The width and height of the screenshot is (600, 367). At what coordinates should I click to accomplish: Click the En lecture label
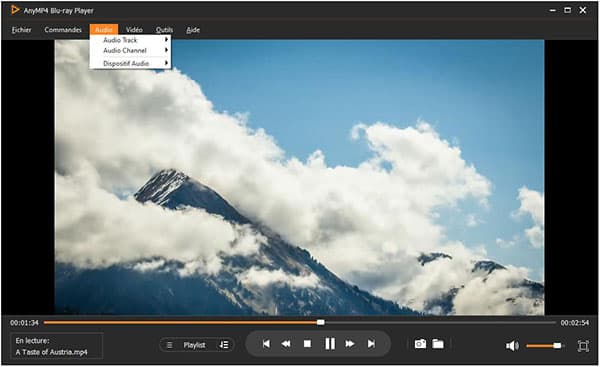[33, 340]
